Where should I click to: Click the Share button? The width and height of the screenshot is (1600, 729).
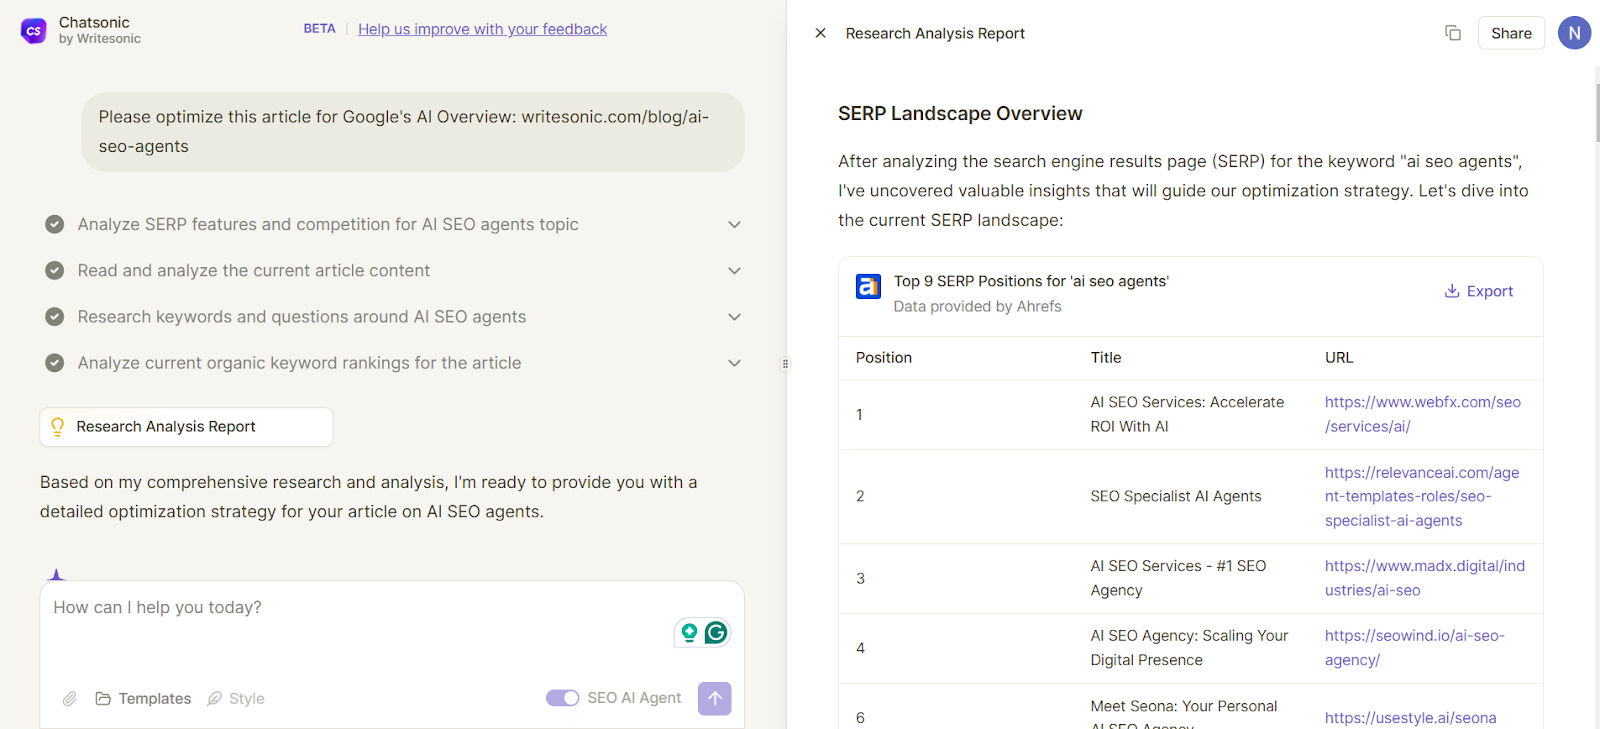click(1511, 33)
